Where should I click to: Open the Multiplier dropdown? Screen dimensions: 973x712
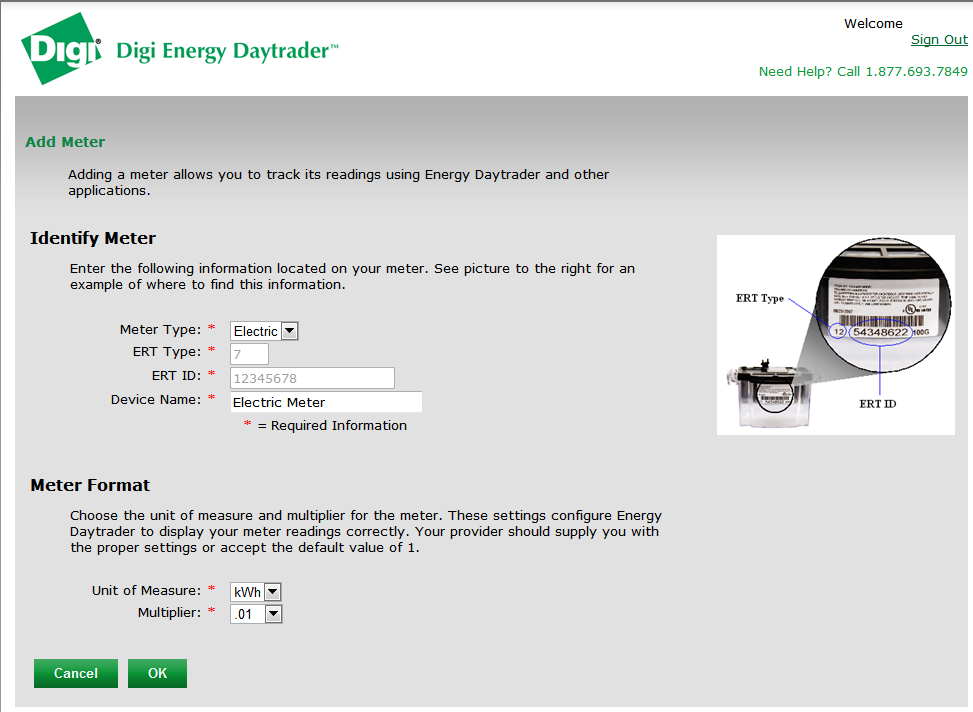[x=256, y=615]
